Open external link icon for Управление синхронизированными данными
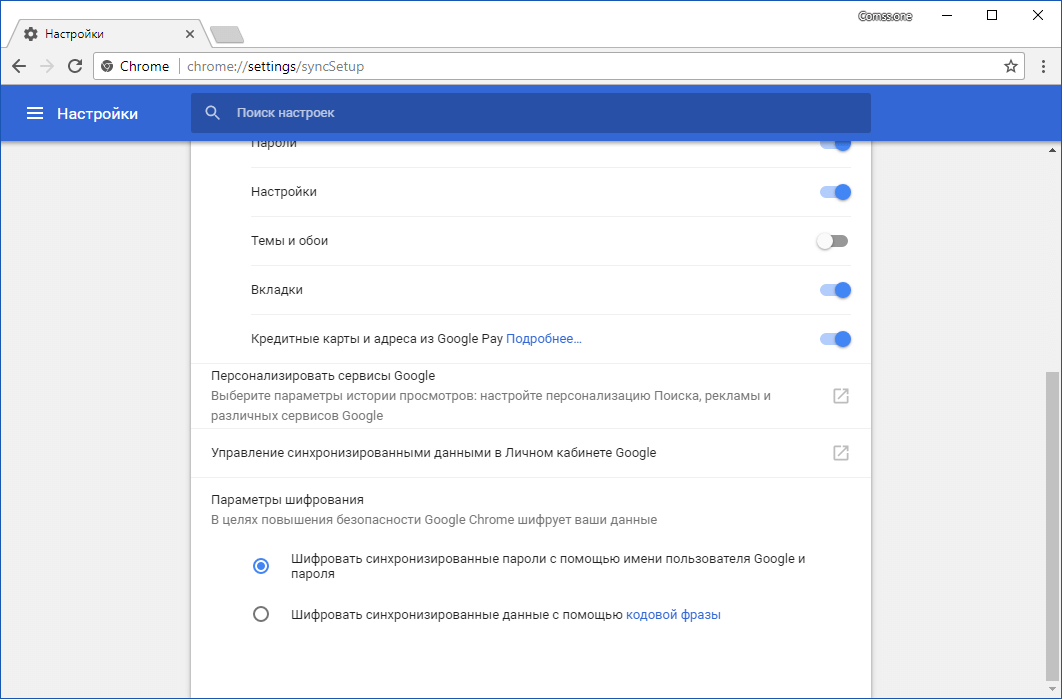 (841, 452)
